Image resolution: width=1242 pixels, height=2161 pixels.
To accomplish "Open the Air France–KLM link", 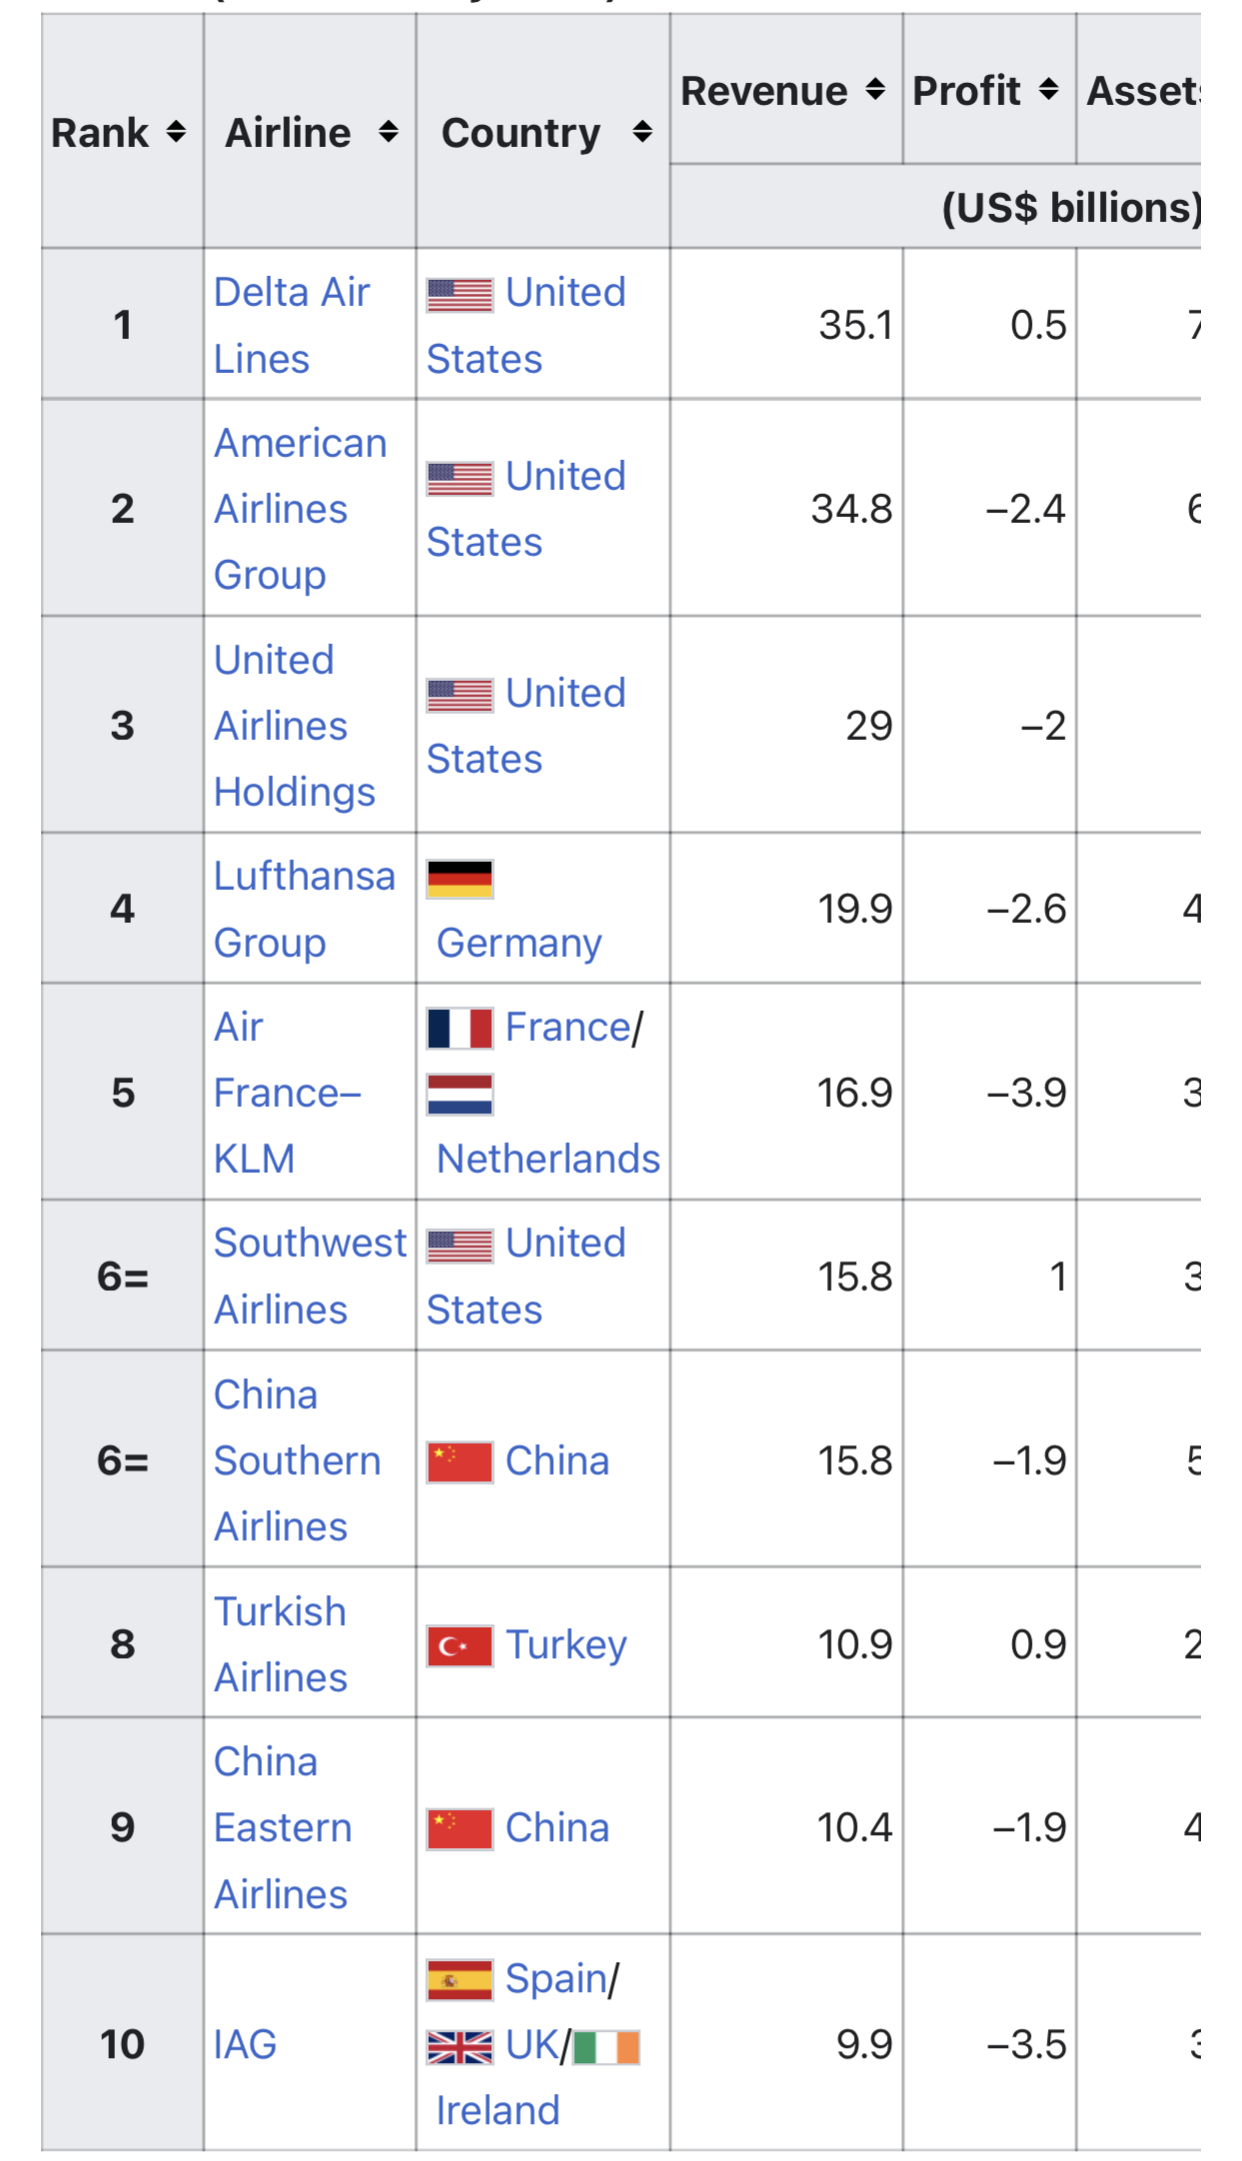I will coord(287,1093).
